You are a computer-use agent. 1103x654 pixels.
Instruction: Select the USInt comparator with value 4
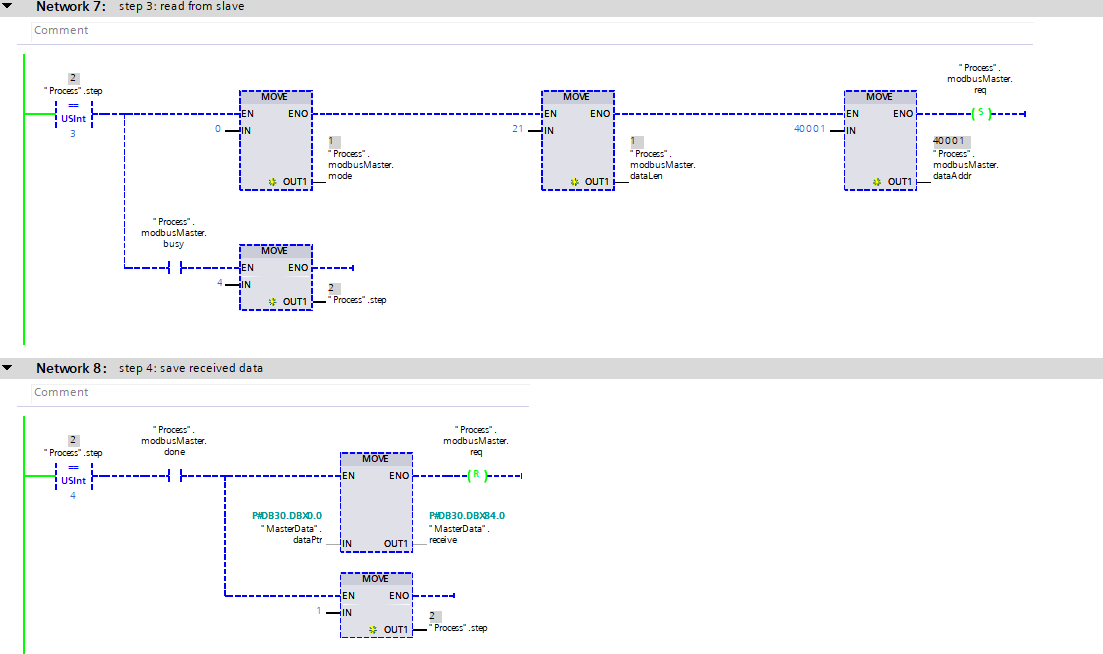click(x=72, y=476)
